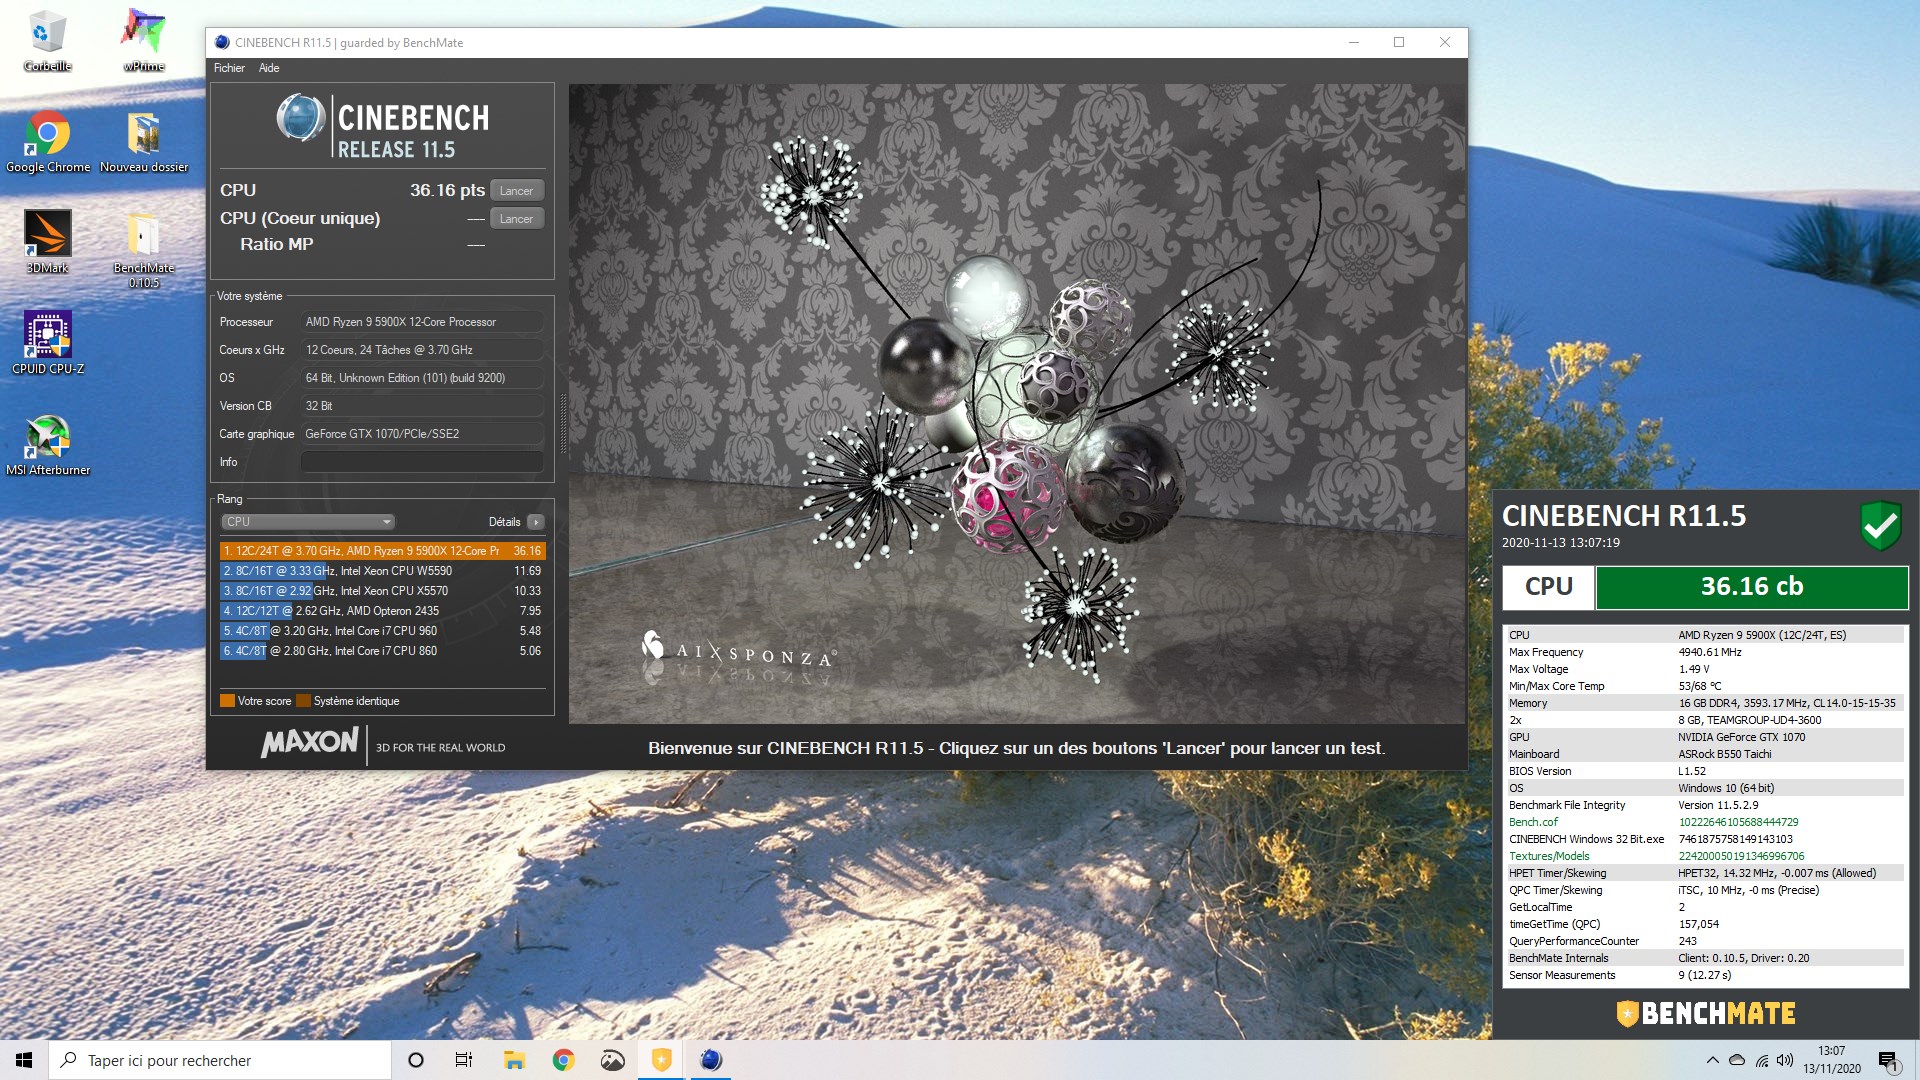Select ranking row Intel Xeon CPU X5570
The height and width of the screenshot is (1080, 1920).
coord(382,591)
